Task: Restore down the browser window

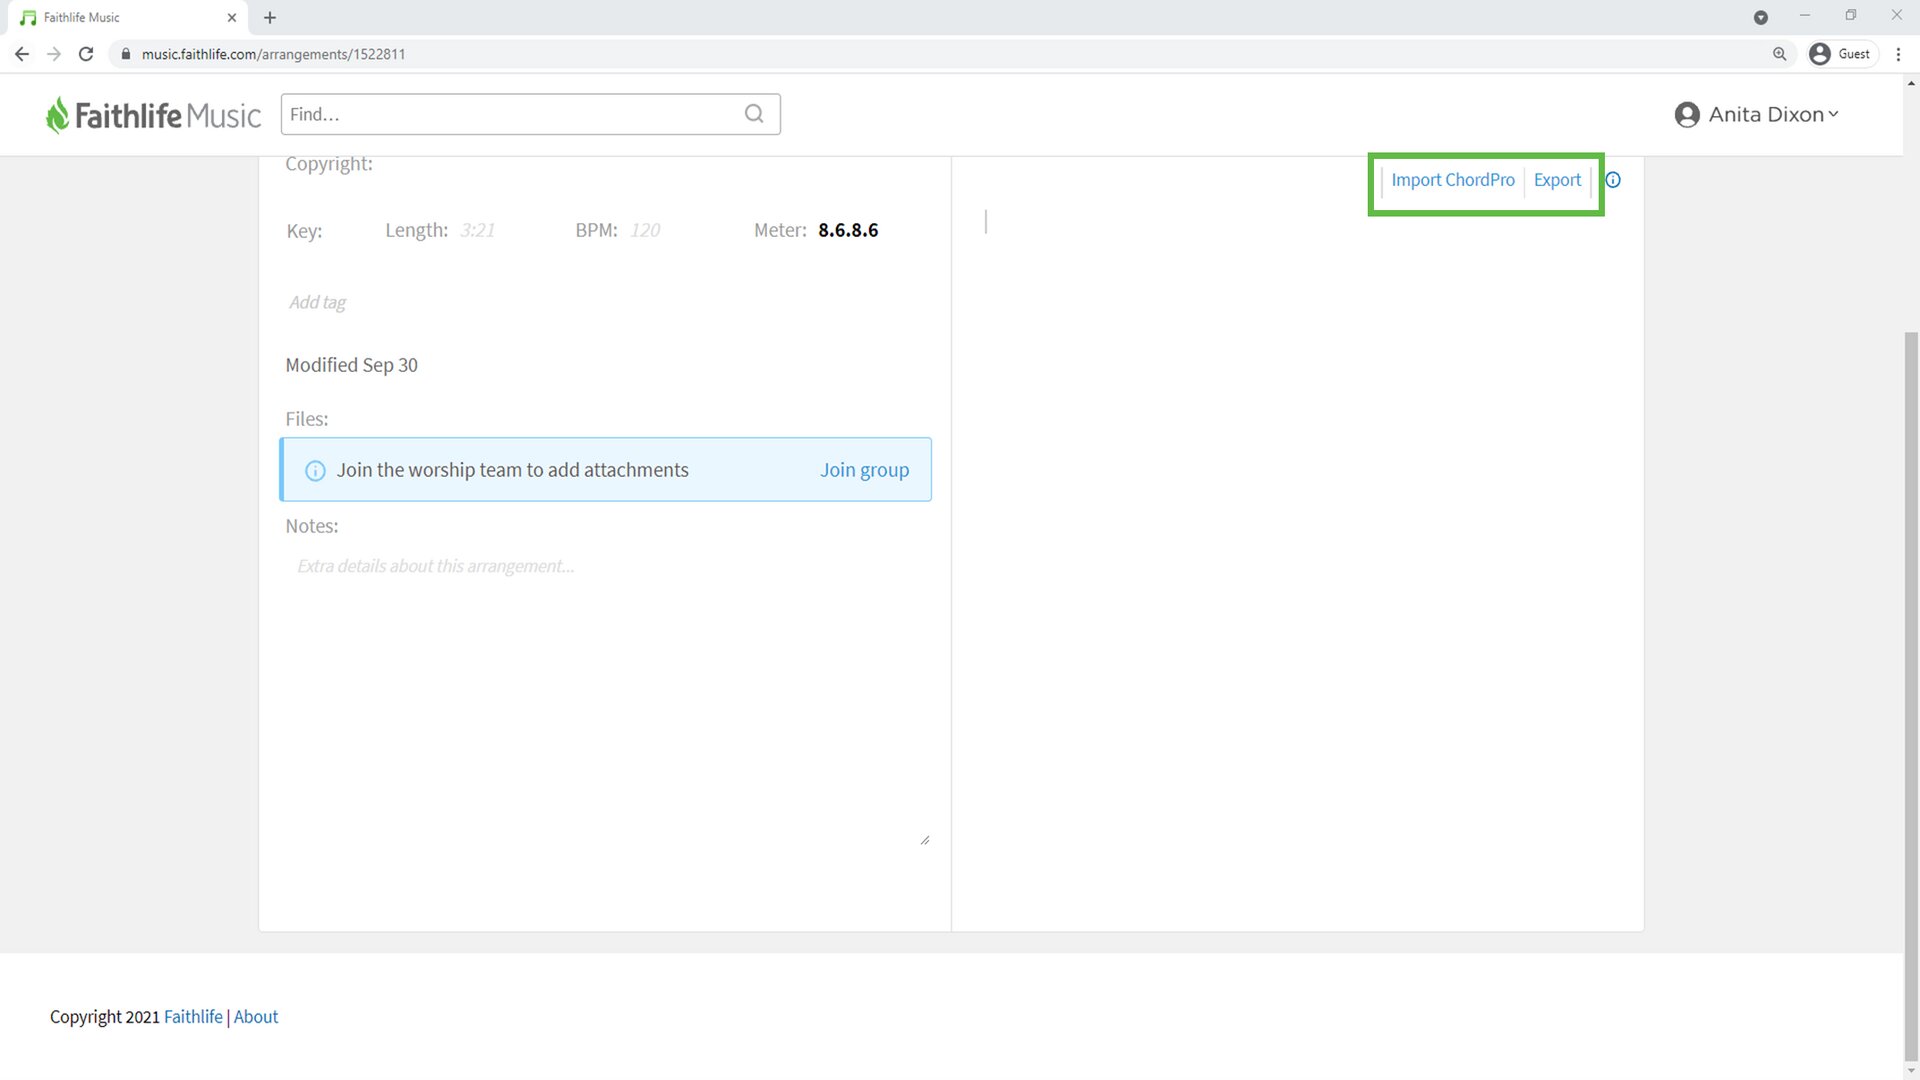Action: 1851,16
